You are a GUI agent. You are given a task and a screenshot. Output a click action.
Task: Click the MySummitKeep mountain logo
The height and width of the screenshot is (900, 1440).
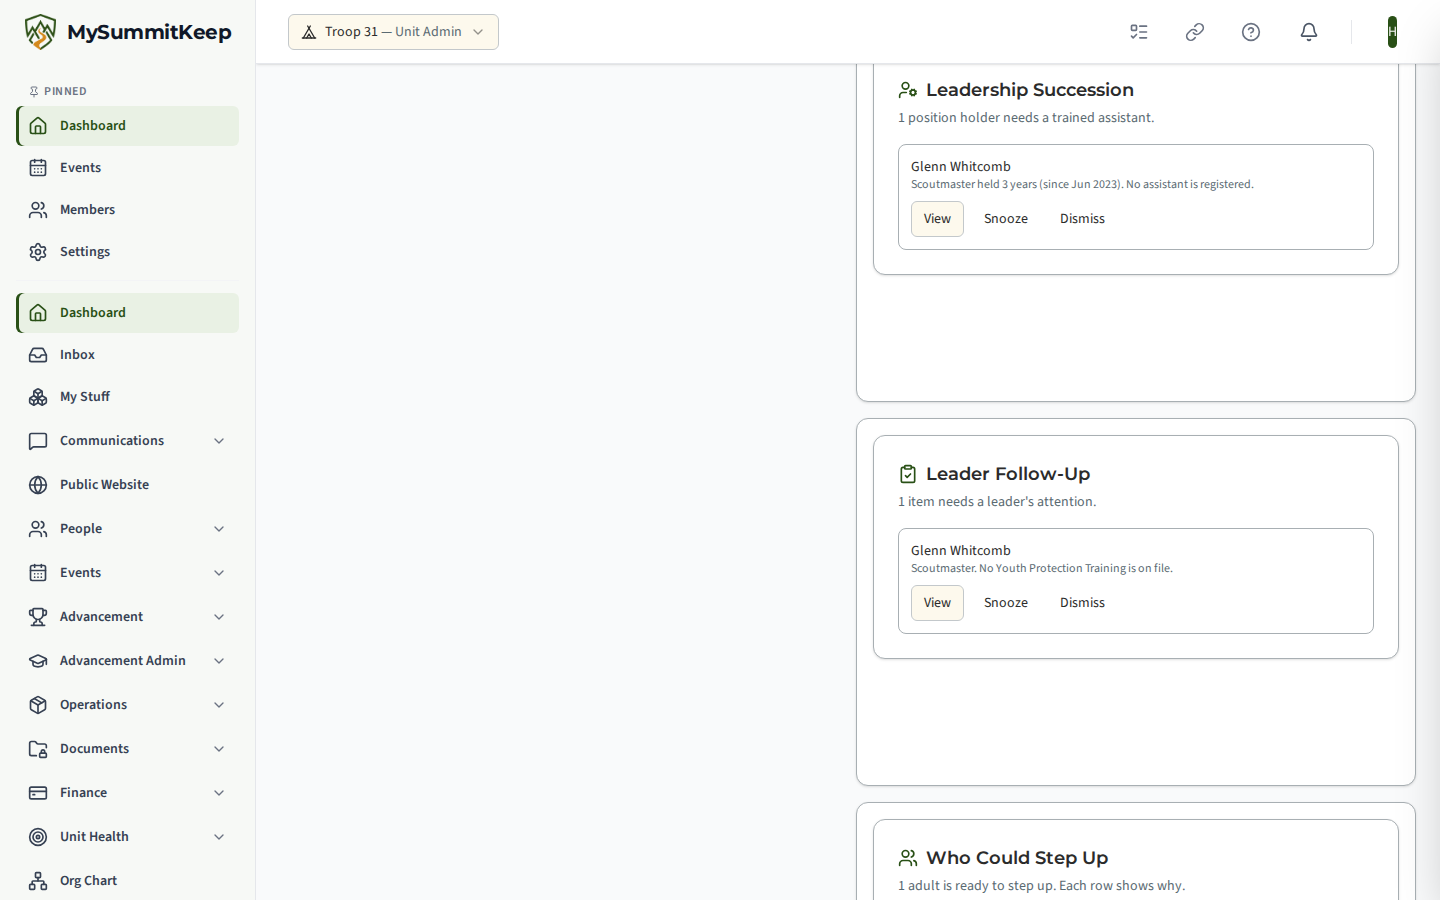tap(40, 32)
